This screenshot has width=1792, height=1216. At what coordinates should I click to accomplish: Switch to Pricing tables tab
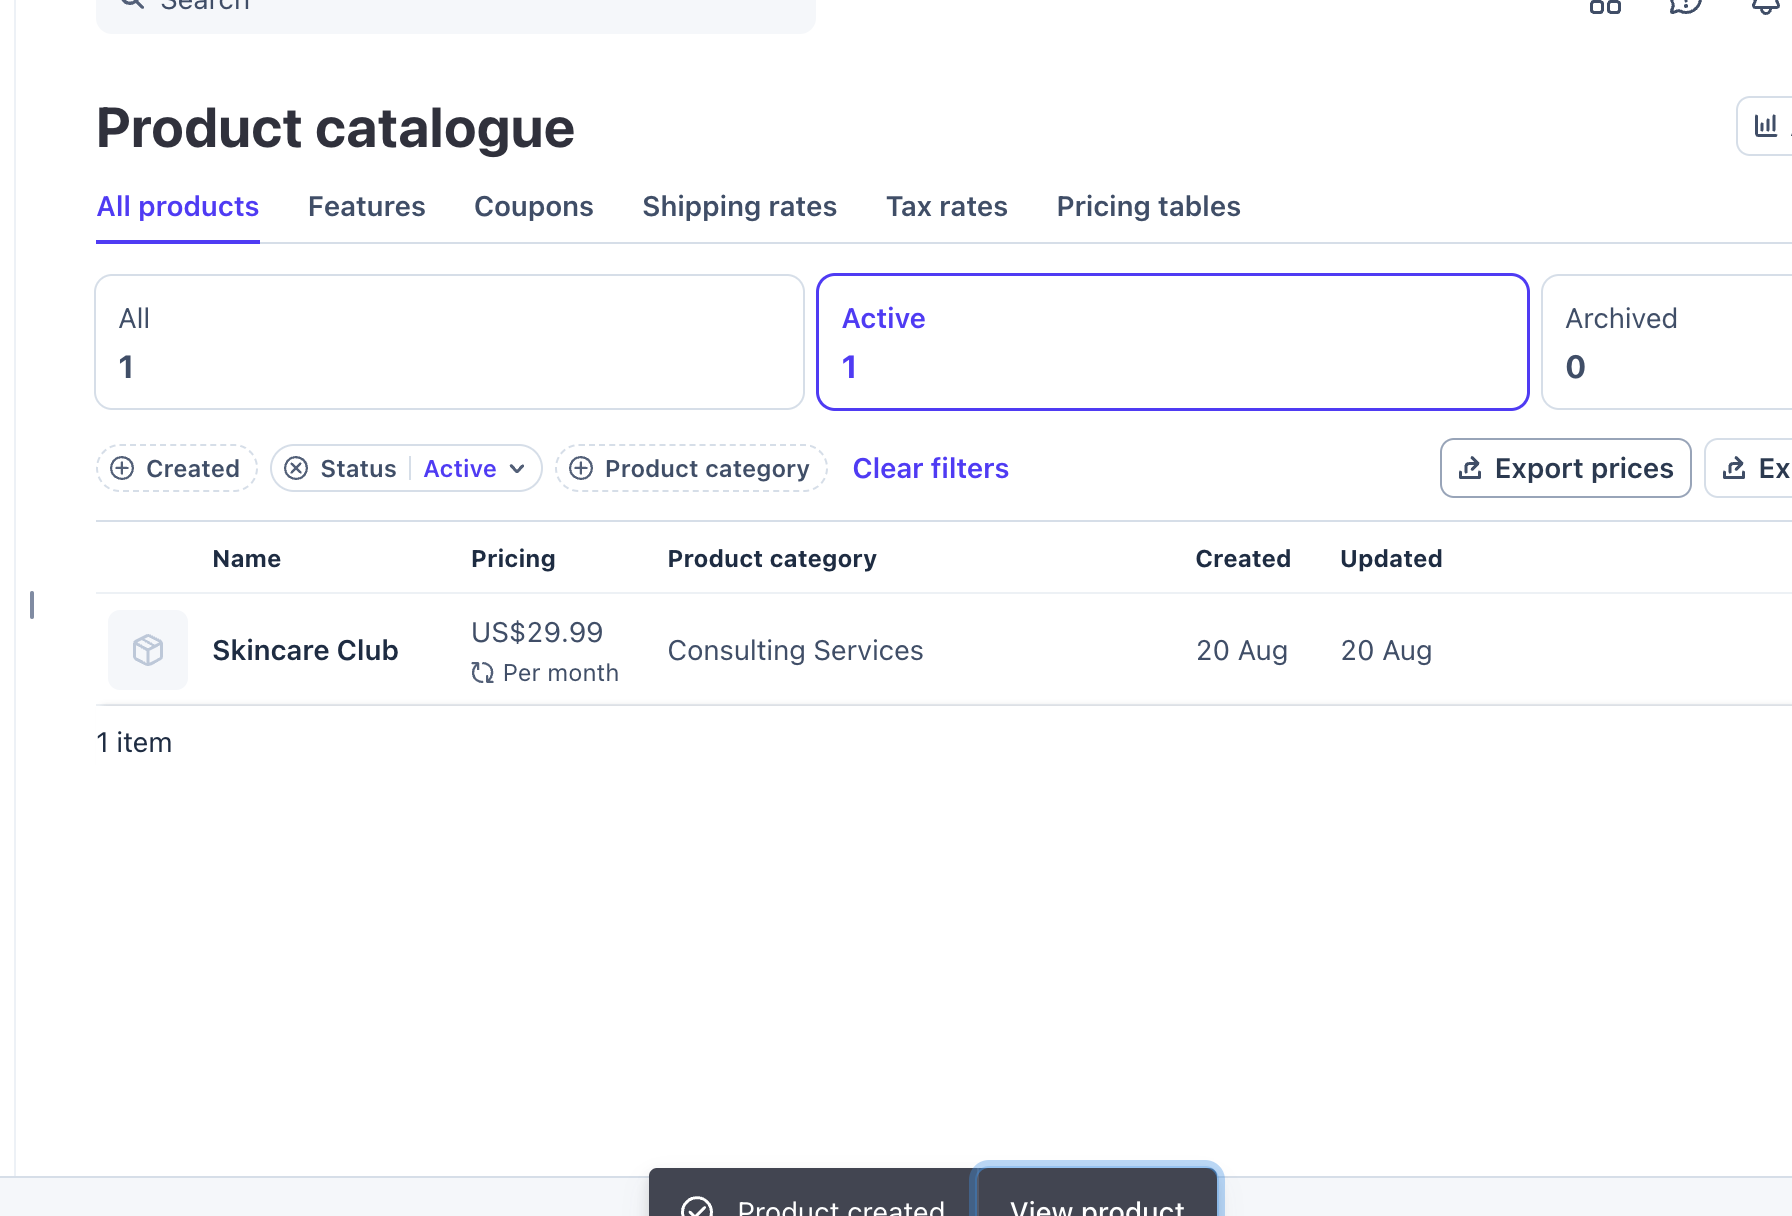click(1149, 207)
